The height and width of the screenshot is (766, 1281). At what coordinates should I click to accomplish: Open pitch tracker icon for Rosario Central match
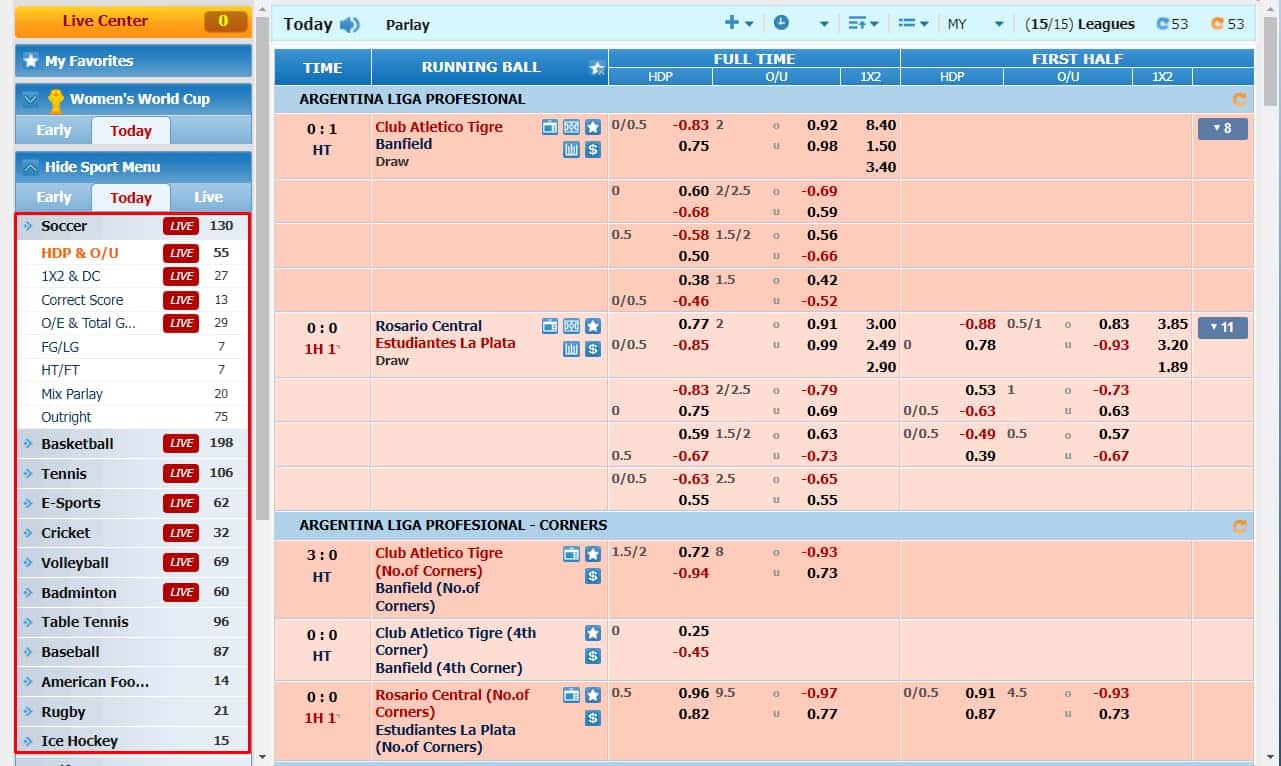571,326
